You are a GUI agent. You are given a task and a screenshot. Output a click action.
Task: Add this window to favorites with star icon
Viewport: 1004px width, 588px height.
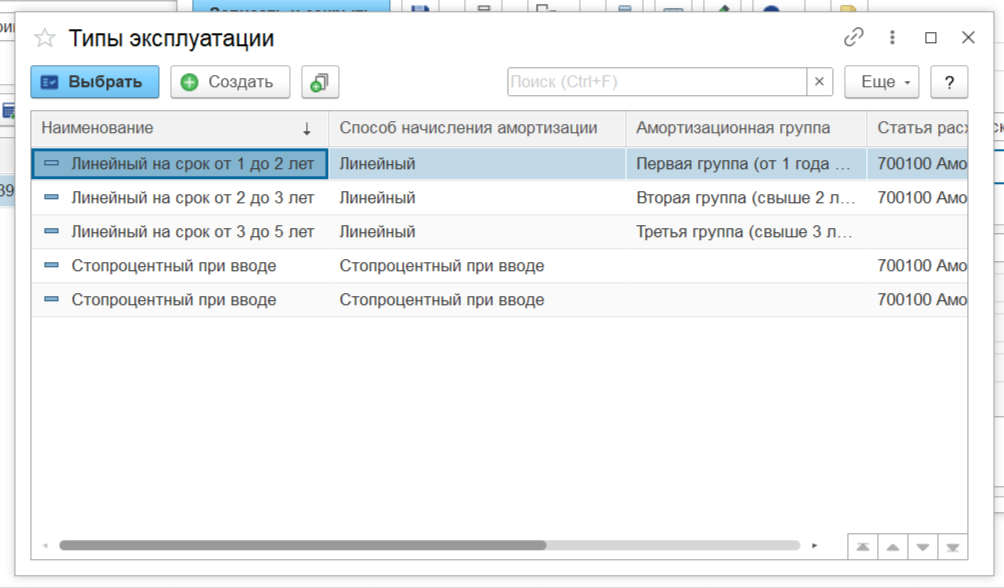point(45,39)
